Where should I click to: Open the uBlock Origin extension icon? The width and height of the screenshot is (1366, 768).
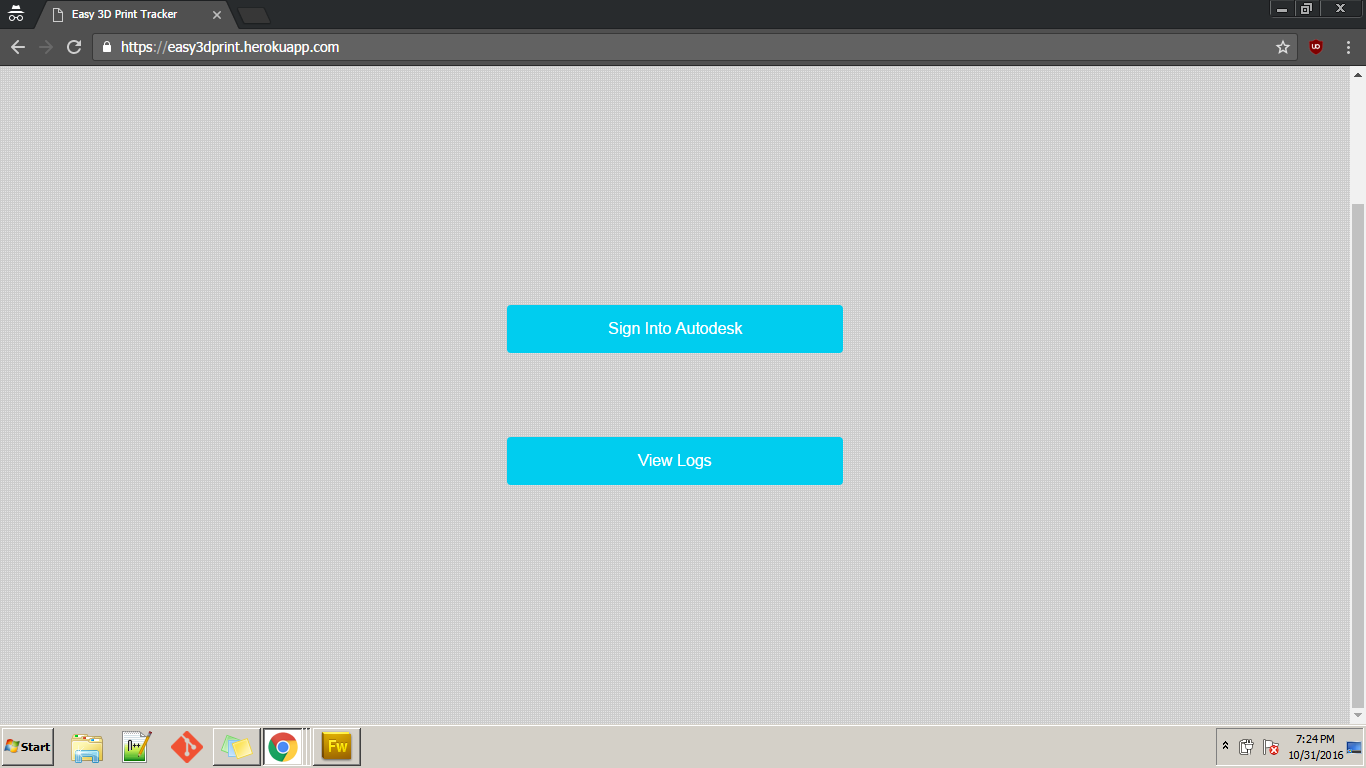point(1316,47)
